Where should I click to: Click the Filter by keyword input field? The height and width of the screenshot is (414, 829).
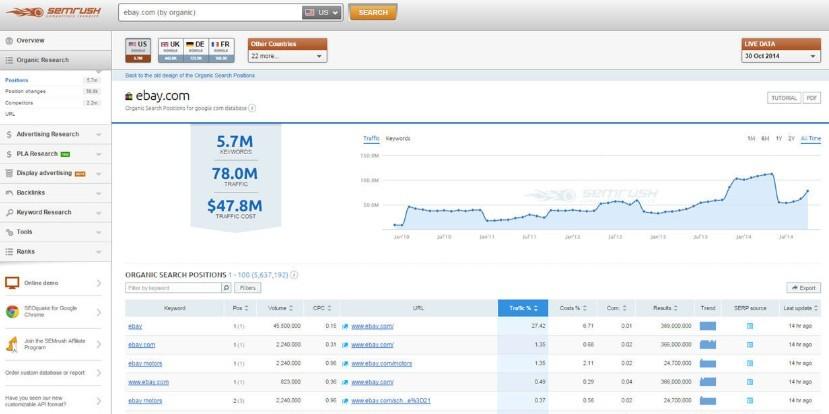coord(171,288)
